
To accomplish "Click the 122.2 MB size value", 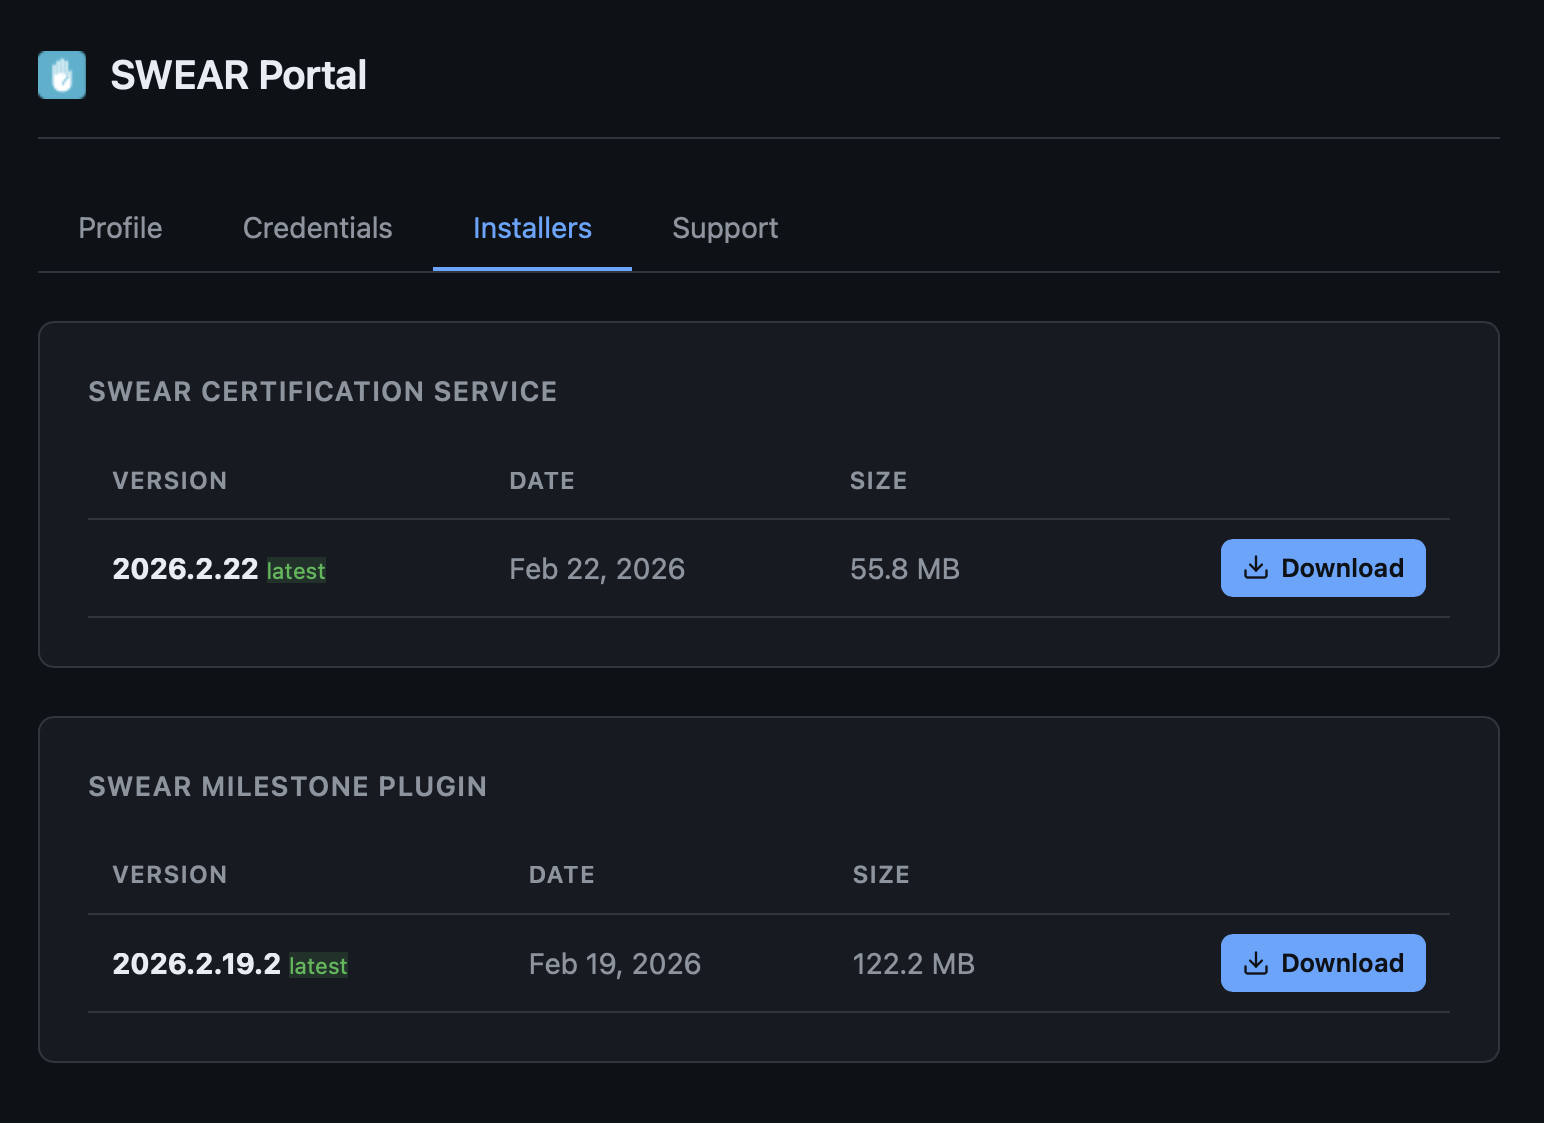I will [913, 964].
